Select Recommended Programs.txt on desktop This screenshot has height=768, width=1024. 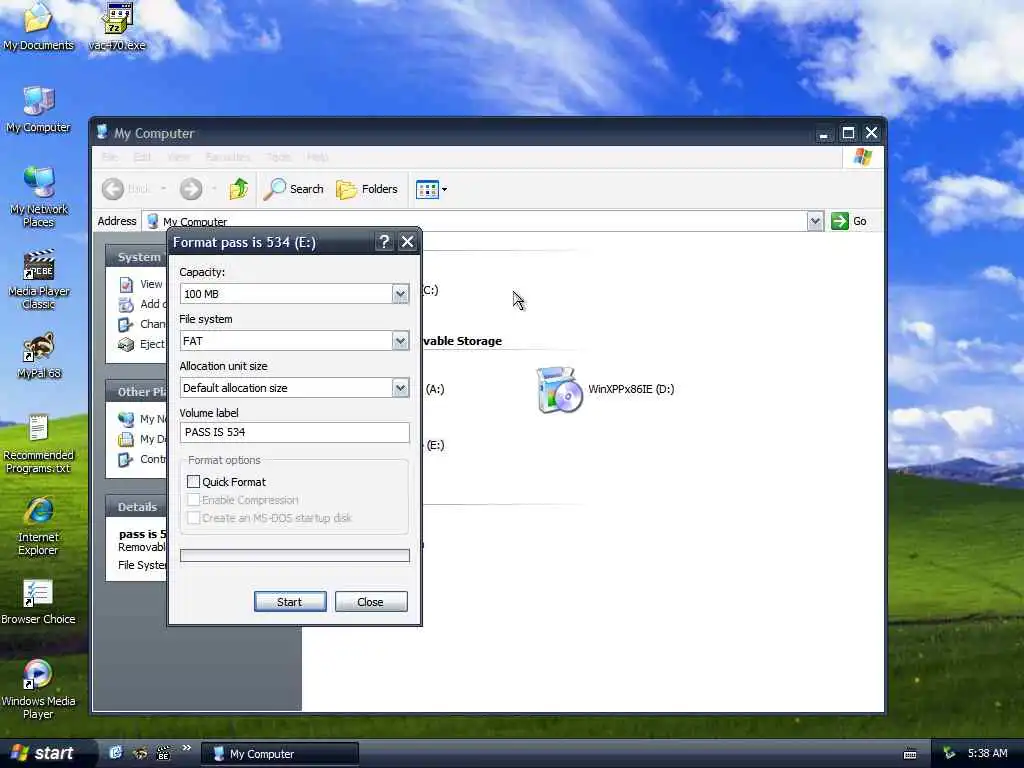pyautogui.click(x=38, y=443)
